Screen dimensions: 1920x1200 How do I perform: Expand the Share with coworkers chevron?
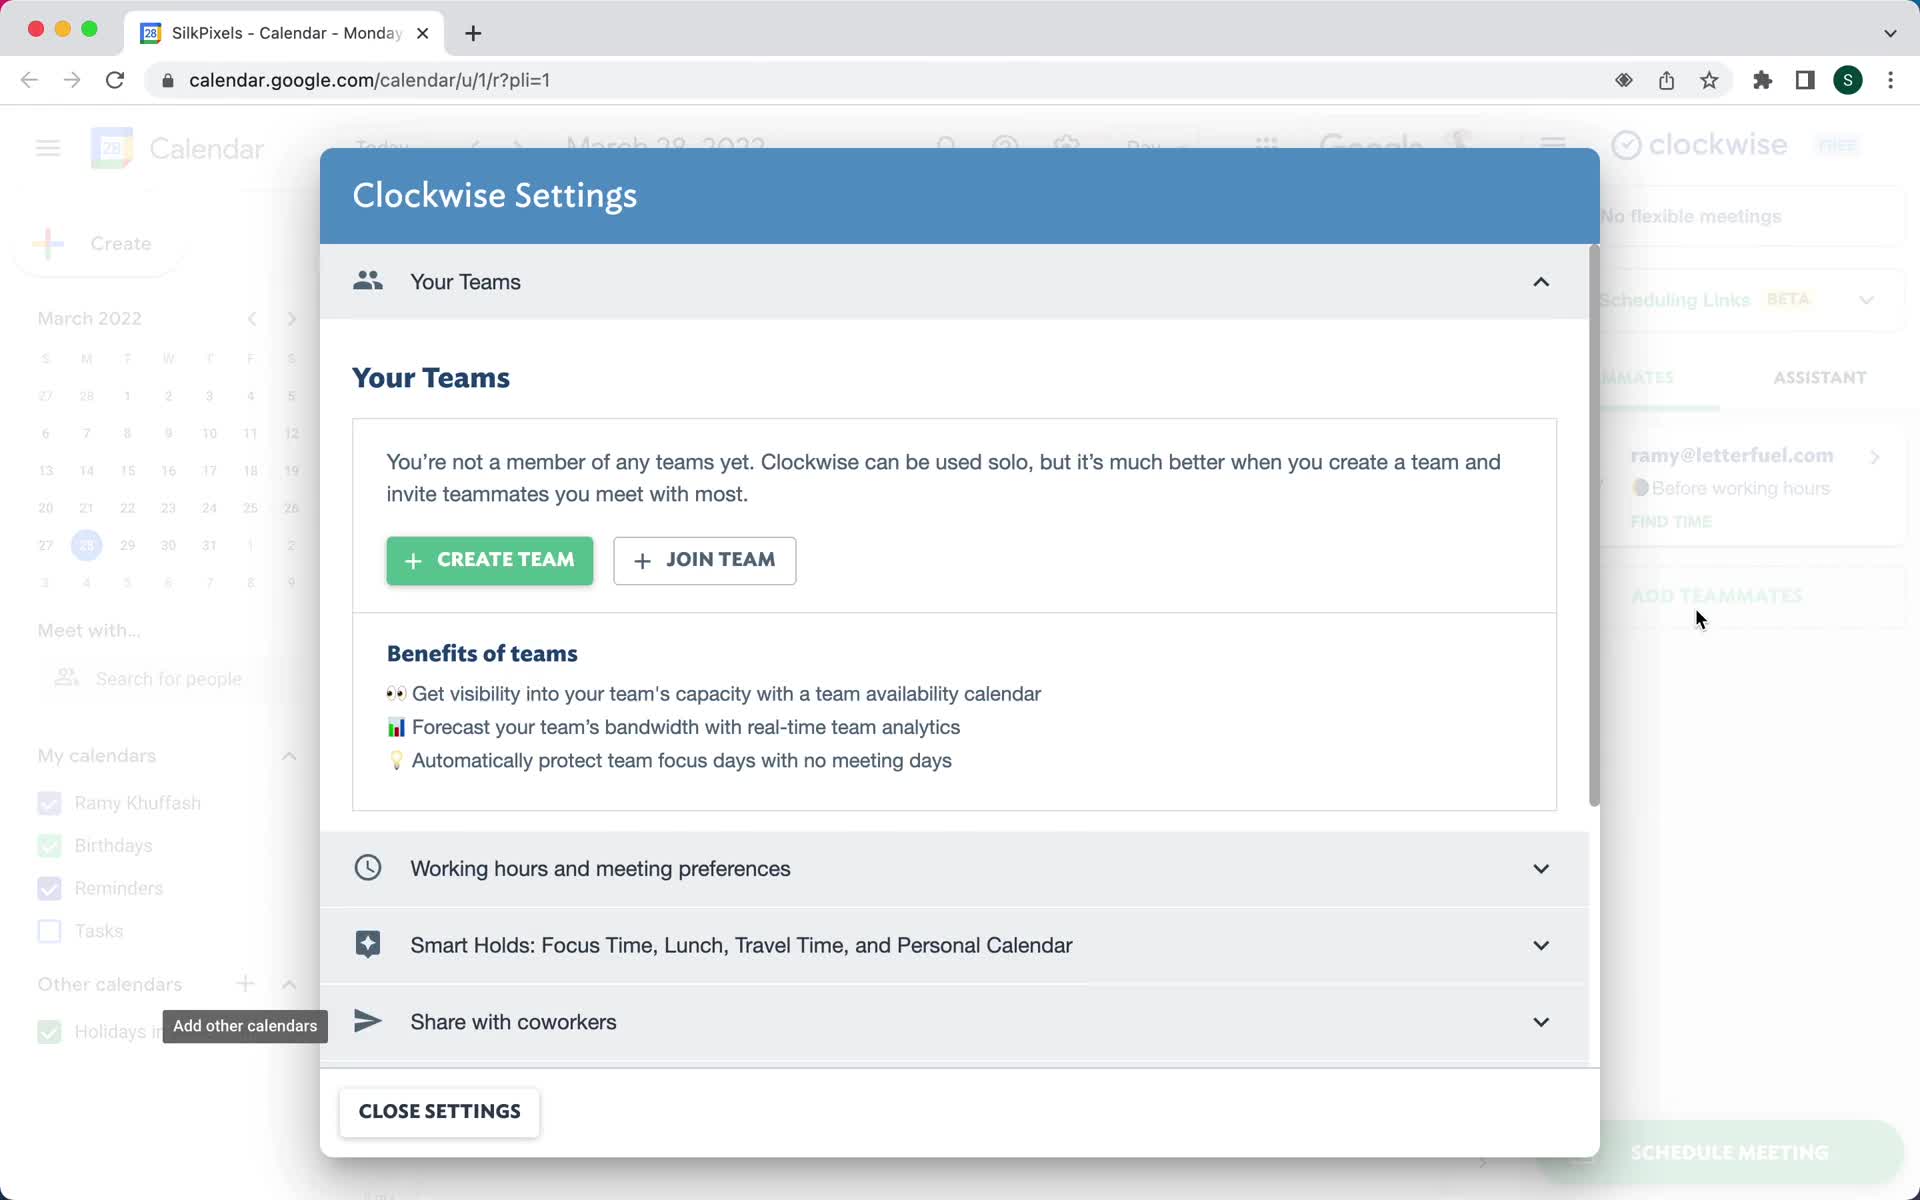(1541, 1022)
